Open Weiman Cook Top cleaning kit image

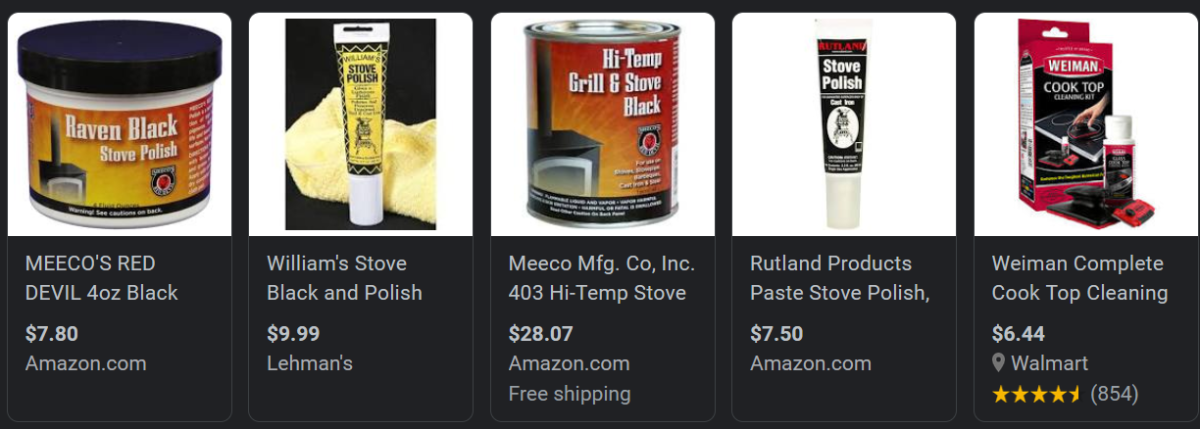1086,124
